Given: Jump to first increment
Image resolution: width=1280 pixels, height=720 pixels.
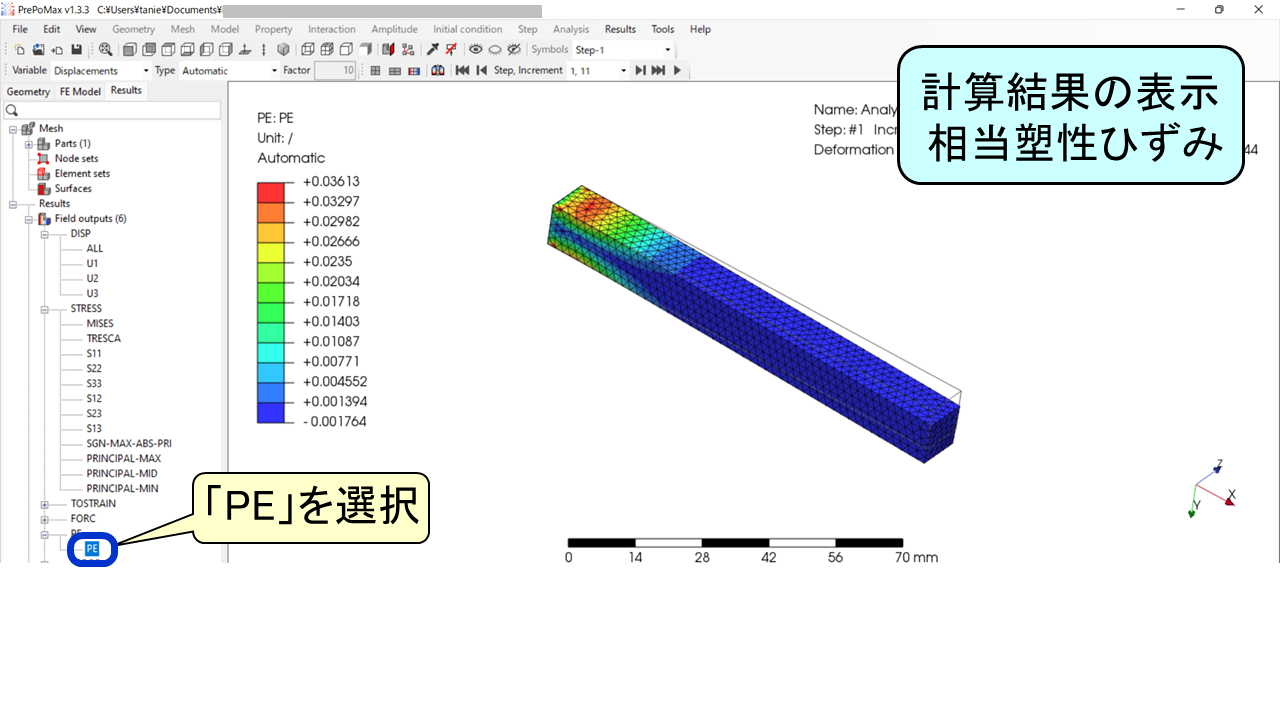Looking at the screenshot, I should coord(462,71).
